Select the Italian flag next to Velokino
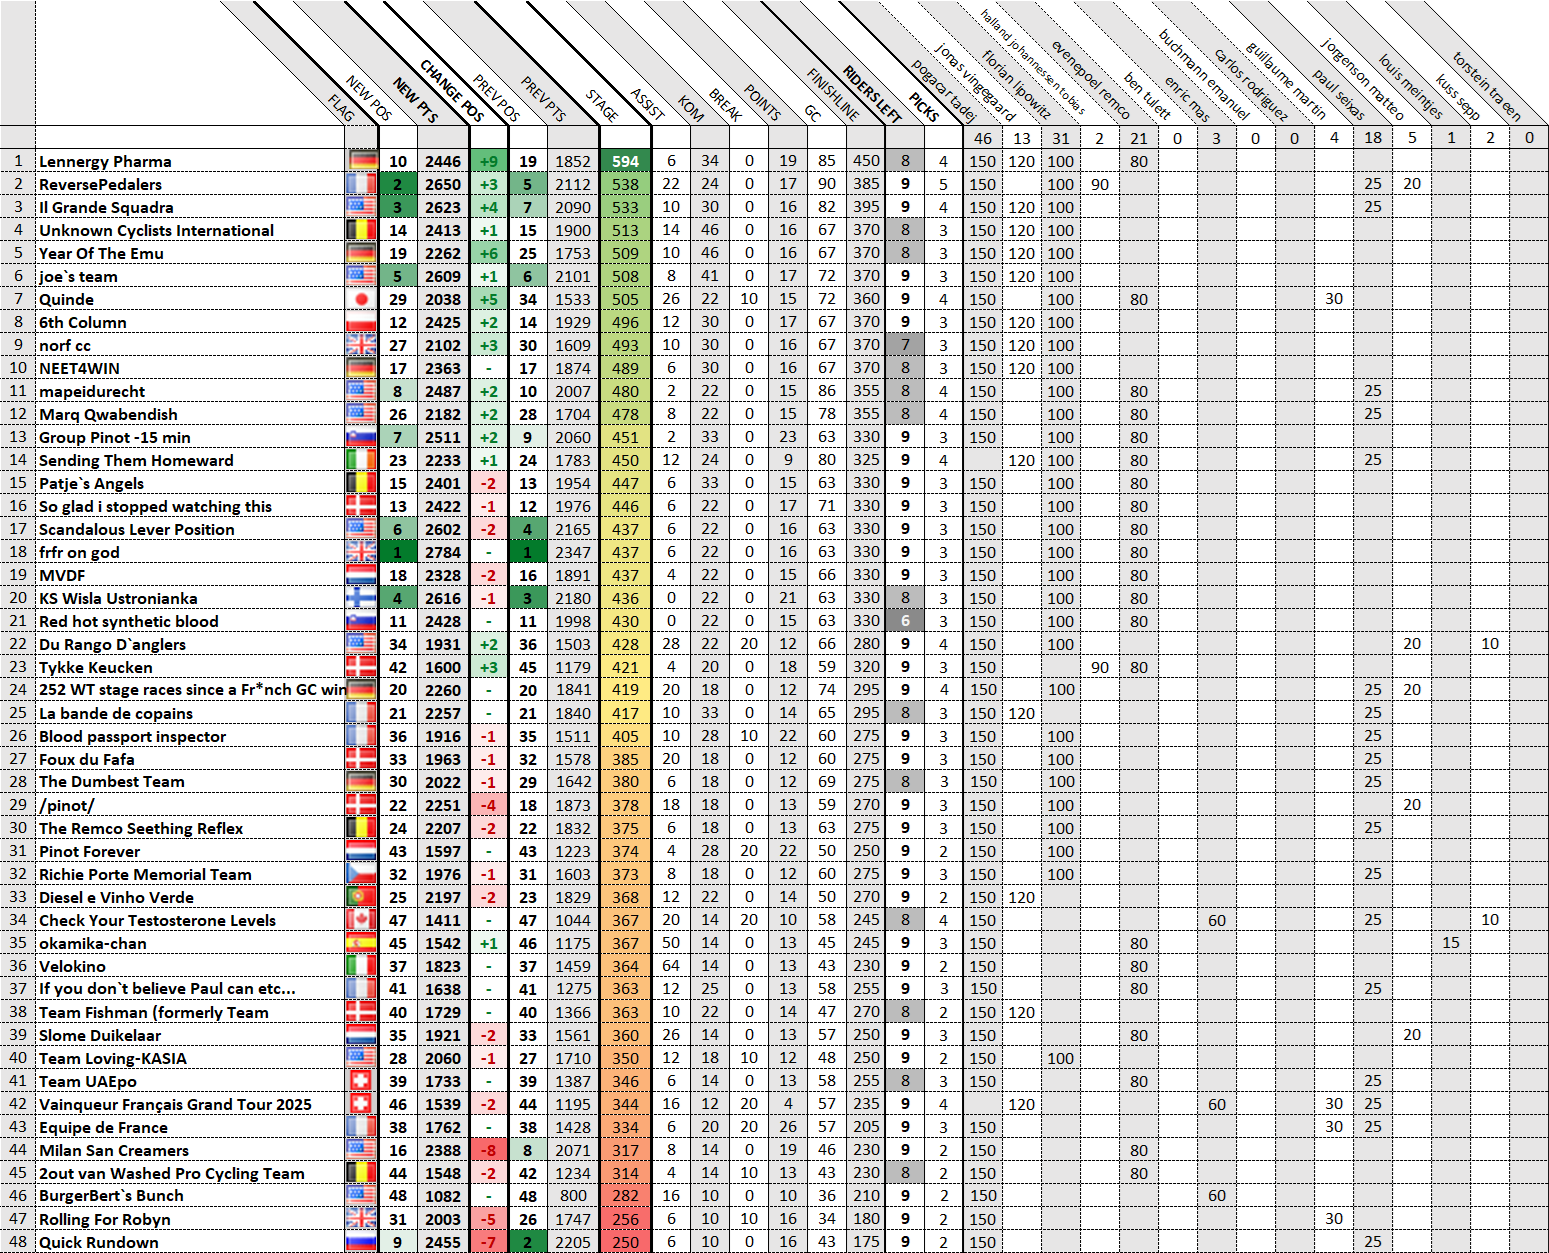Viewport: 1549px width, 1253px height. pos(361,966)
